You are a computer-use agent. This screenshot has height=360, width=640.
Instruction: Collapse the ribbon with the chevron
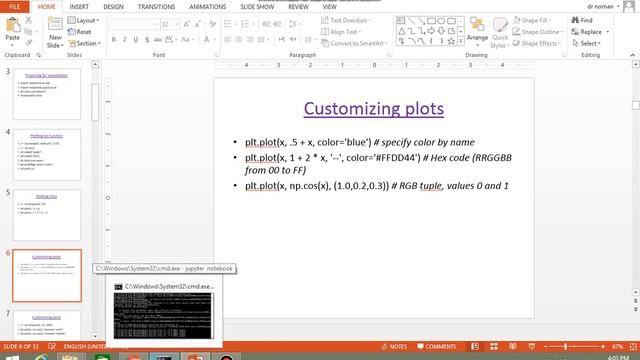point(632,55)
